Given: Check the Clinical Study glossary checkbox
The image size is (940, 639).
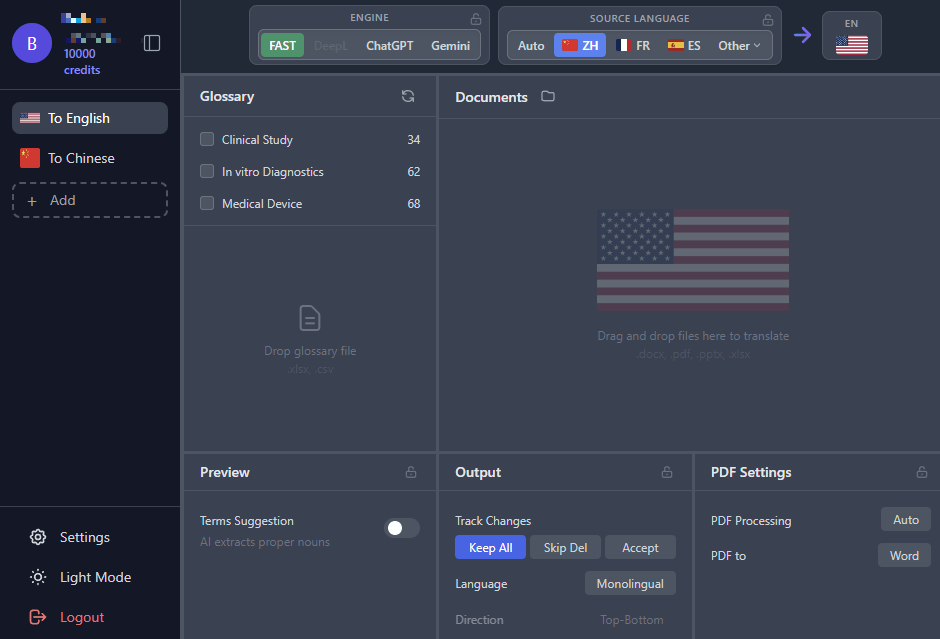Looking at the screenshot, I should pos(207,139).
